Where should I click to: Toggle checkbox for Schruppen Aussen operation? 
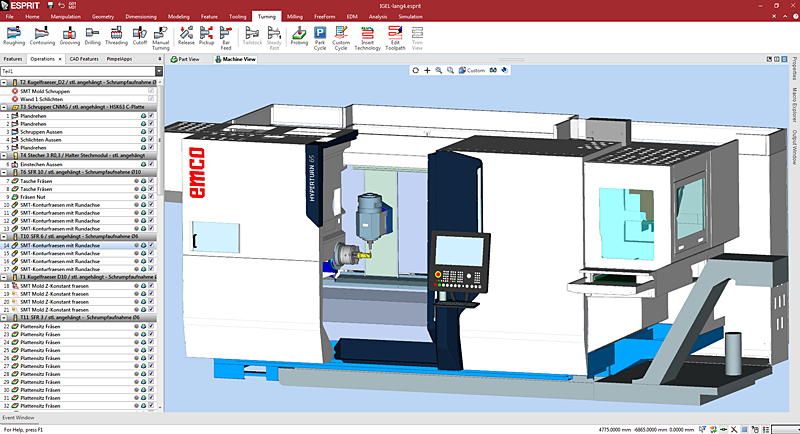pyautogui.click(x=151, y=132)
